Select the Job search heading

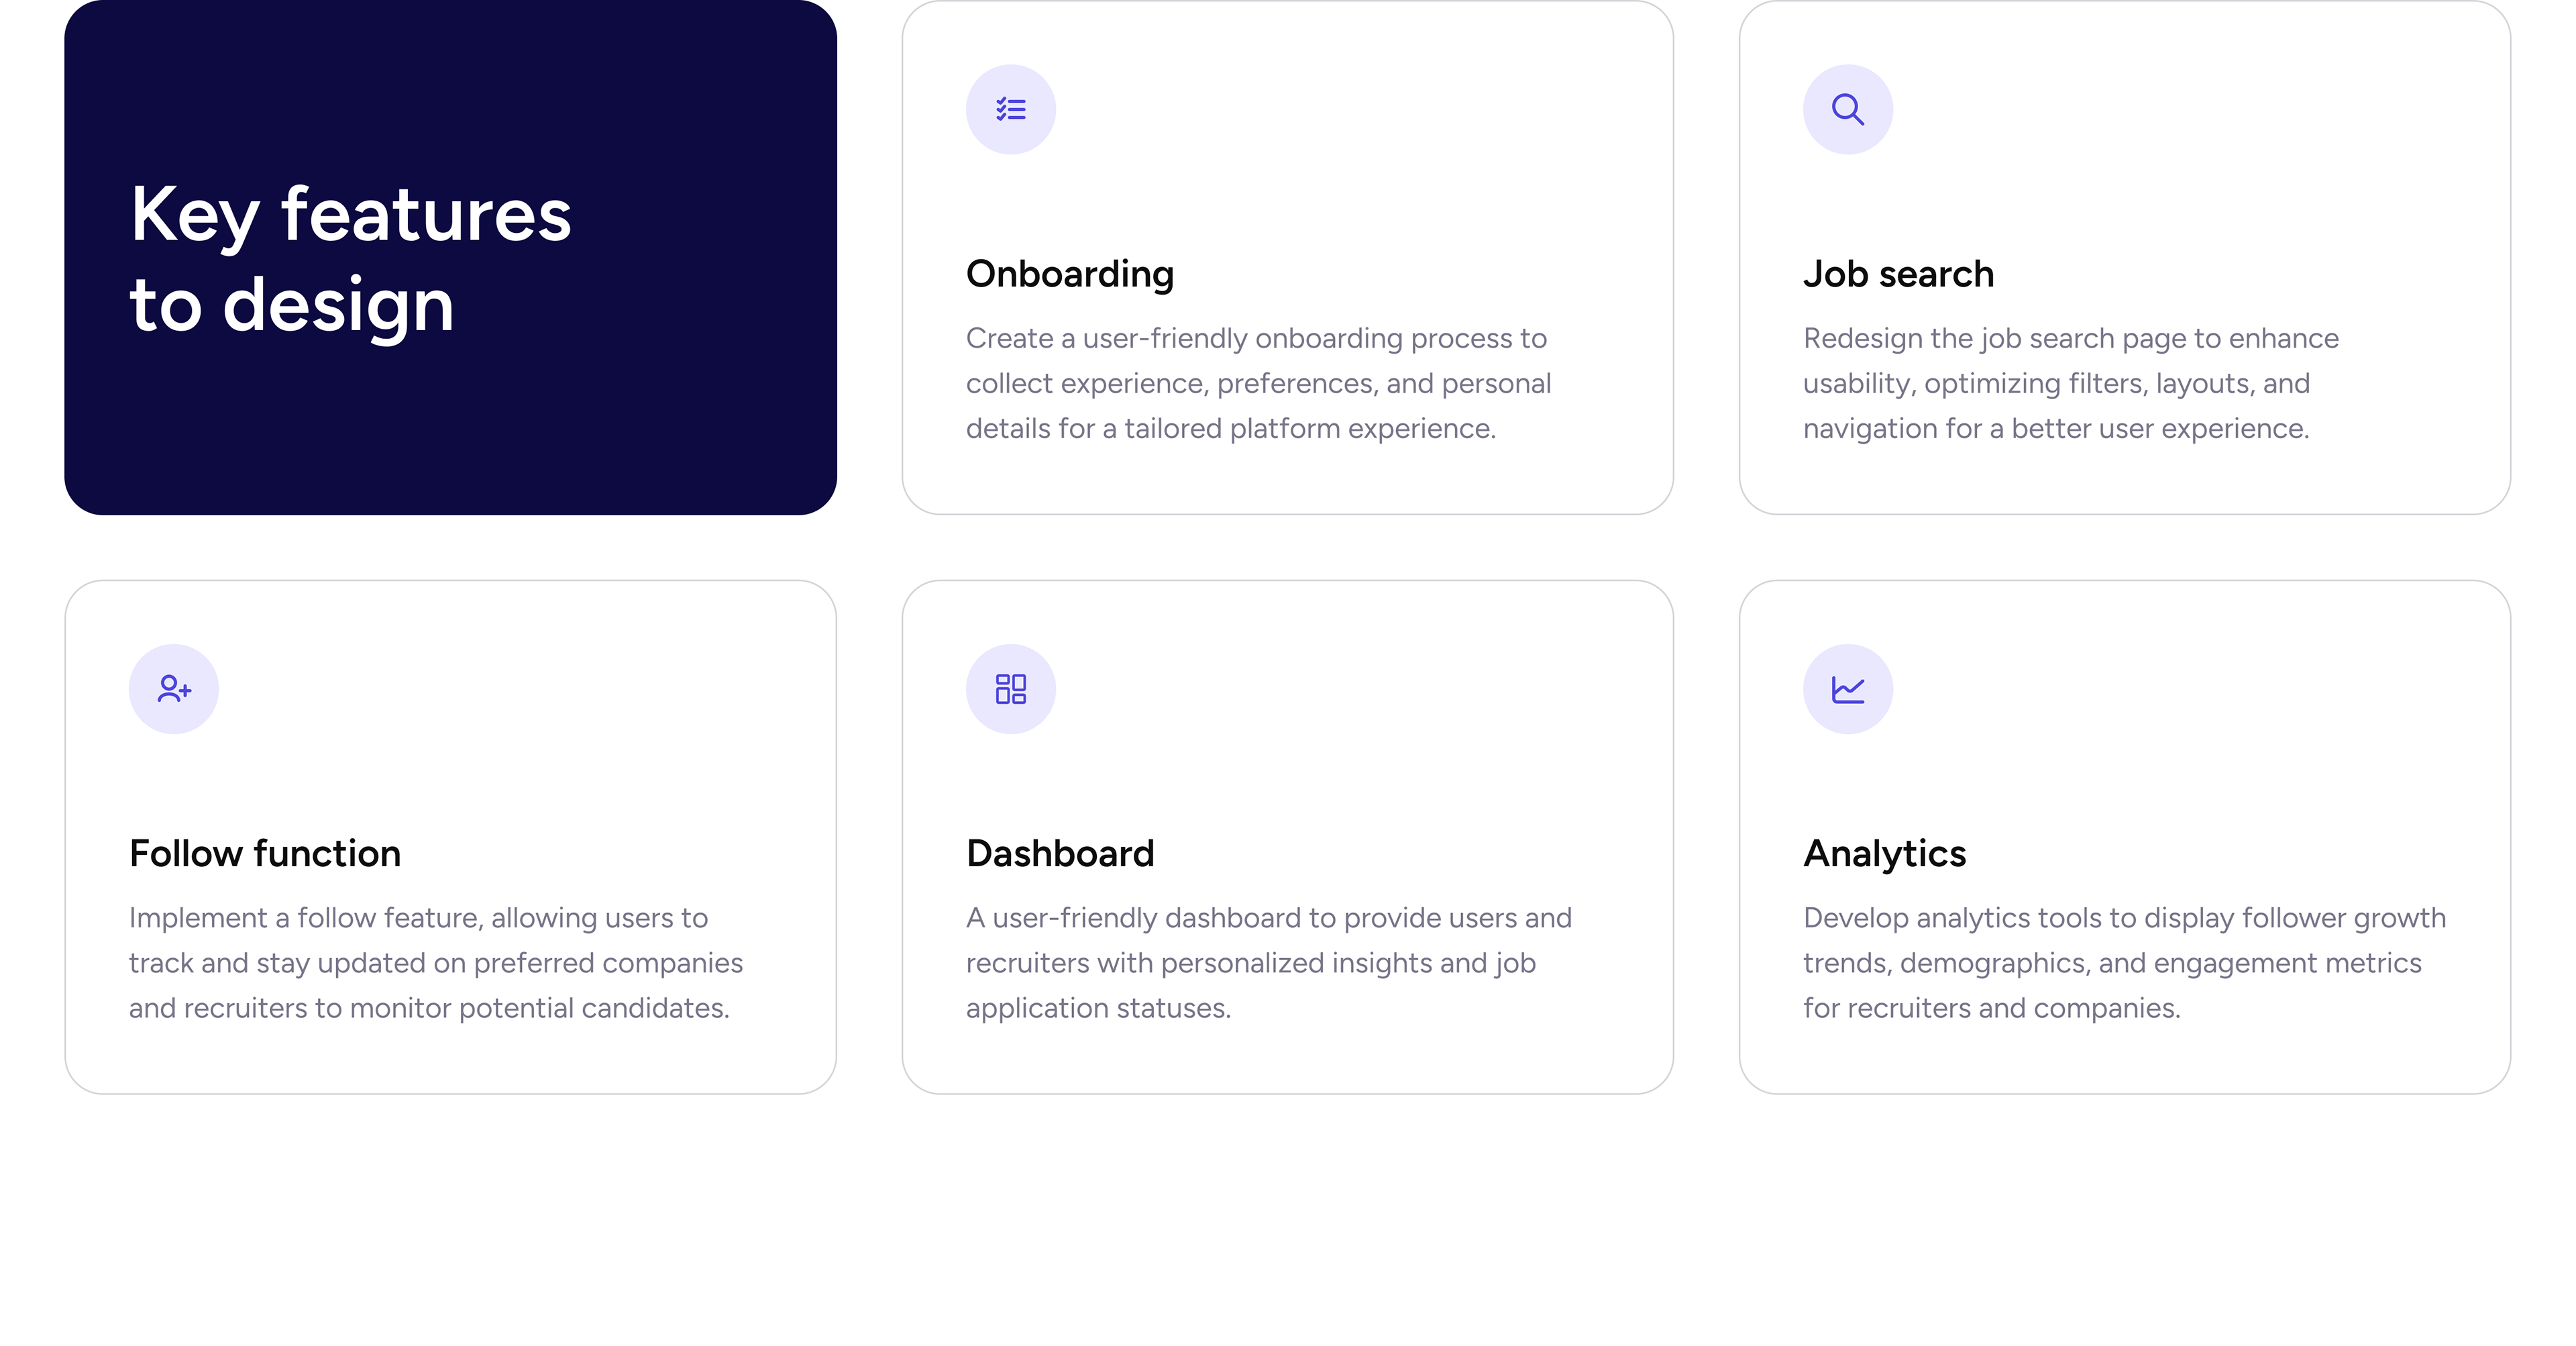click(1898, 274)
